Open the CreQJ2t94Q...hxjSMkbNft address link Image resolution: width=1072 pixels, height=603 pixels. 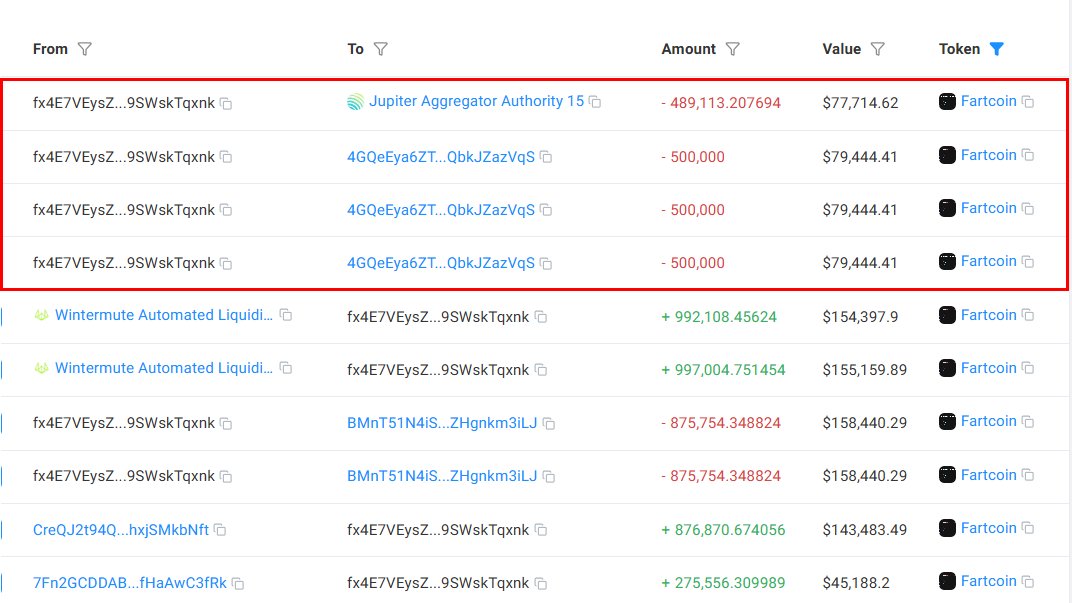[121, 530]
